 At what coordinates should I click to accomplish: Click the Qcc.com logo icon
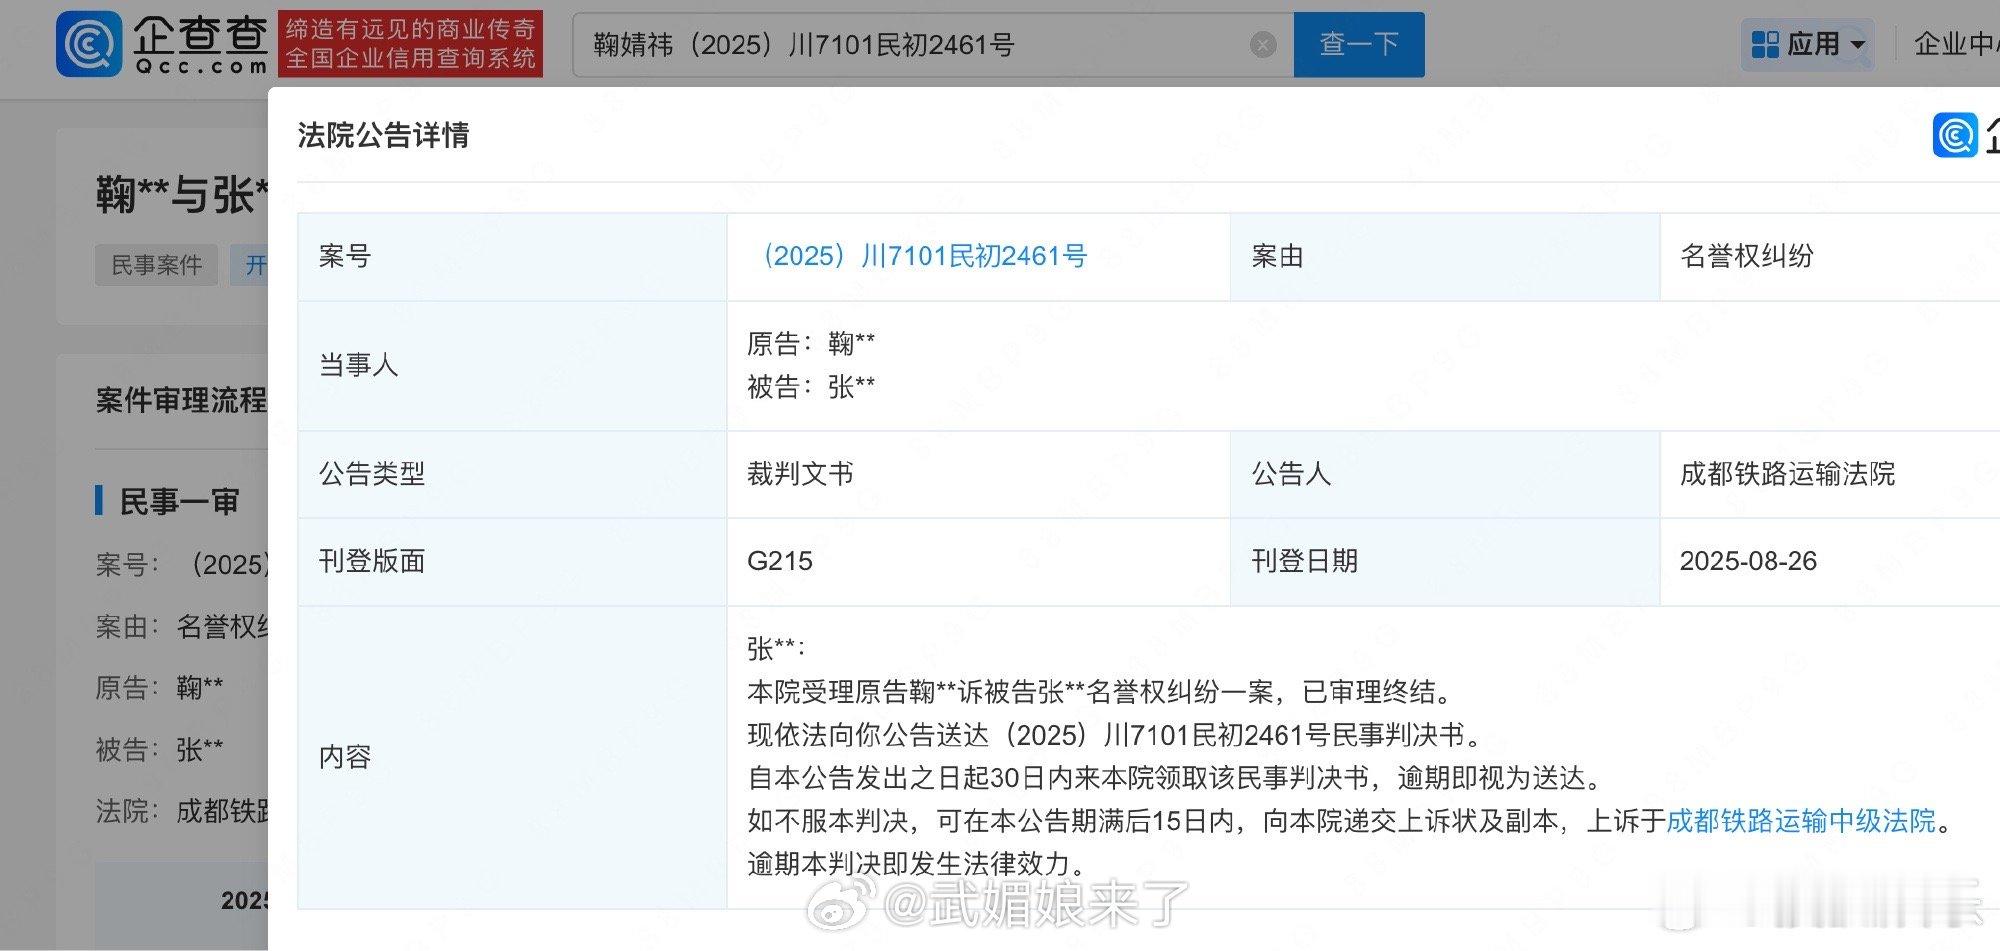click(x=89, y=44)
